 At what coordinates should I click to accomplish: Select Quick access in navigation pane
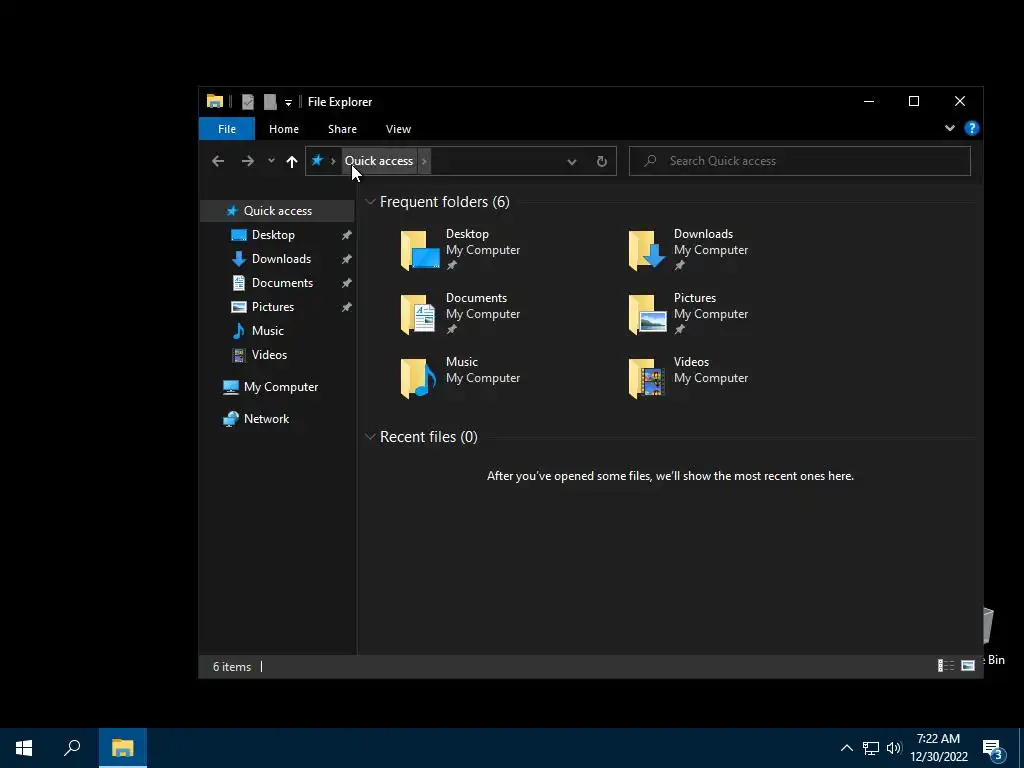(x=278, y=211)
